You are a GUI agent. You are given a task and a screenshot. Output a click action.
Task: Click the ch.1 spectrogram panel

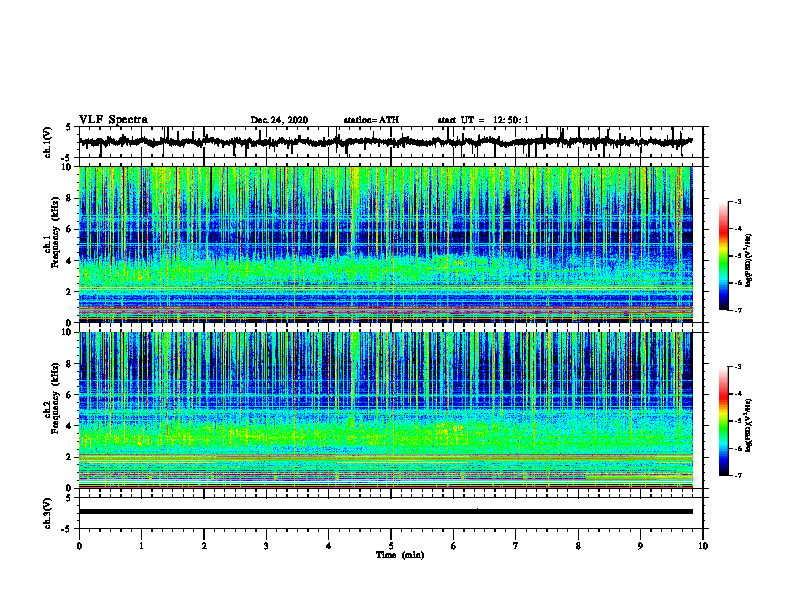pyautogui.click(x=386, y=244)
